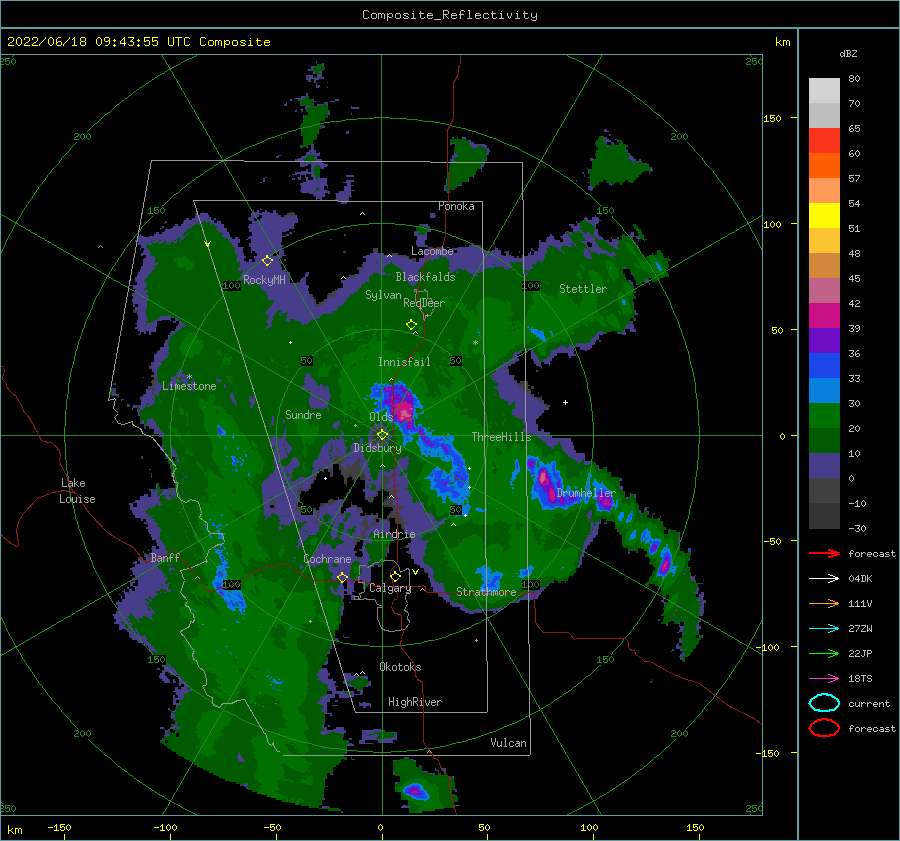Click the Strathmore city label
The width and height of the screenshot is (900, 841).
(486, 592)
